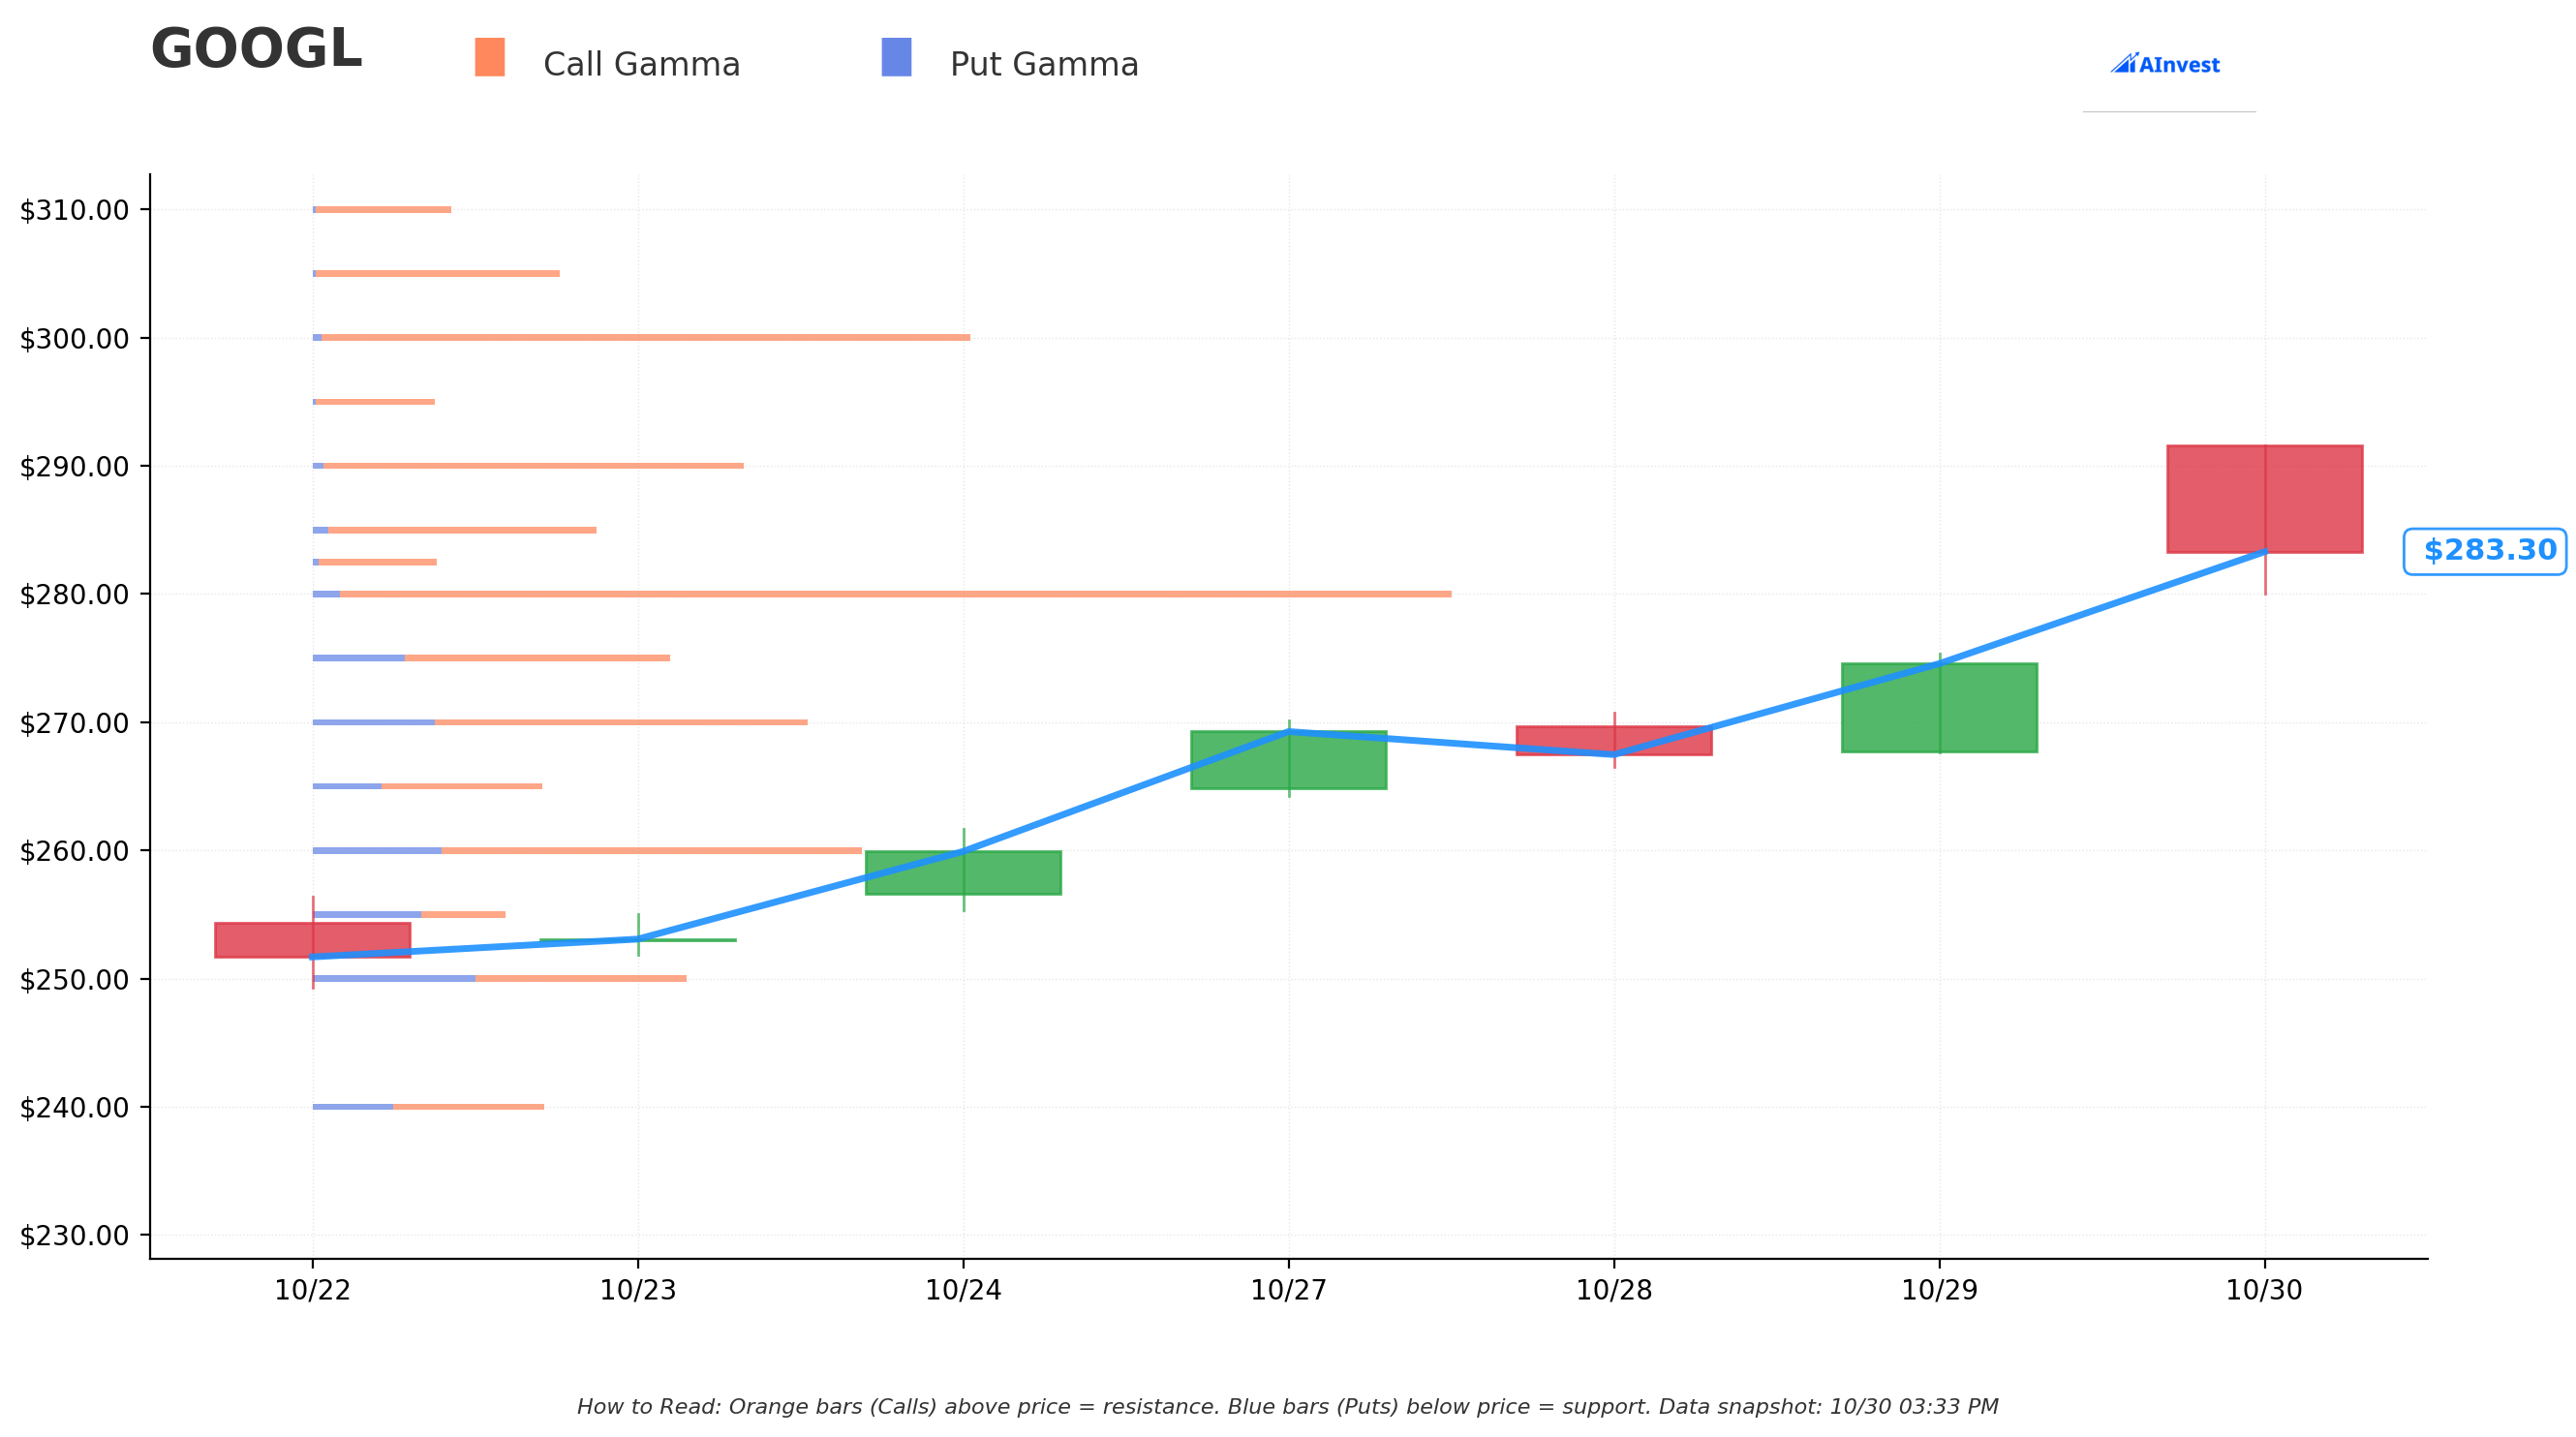Click the 10/29 date label

click(x=1940, y=1291)
